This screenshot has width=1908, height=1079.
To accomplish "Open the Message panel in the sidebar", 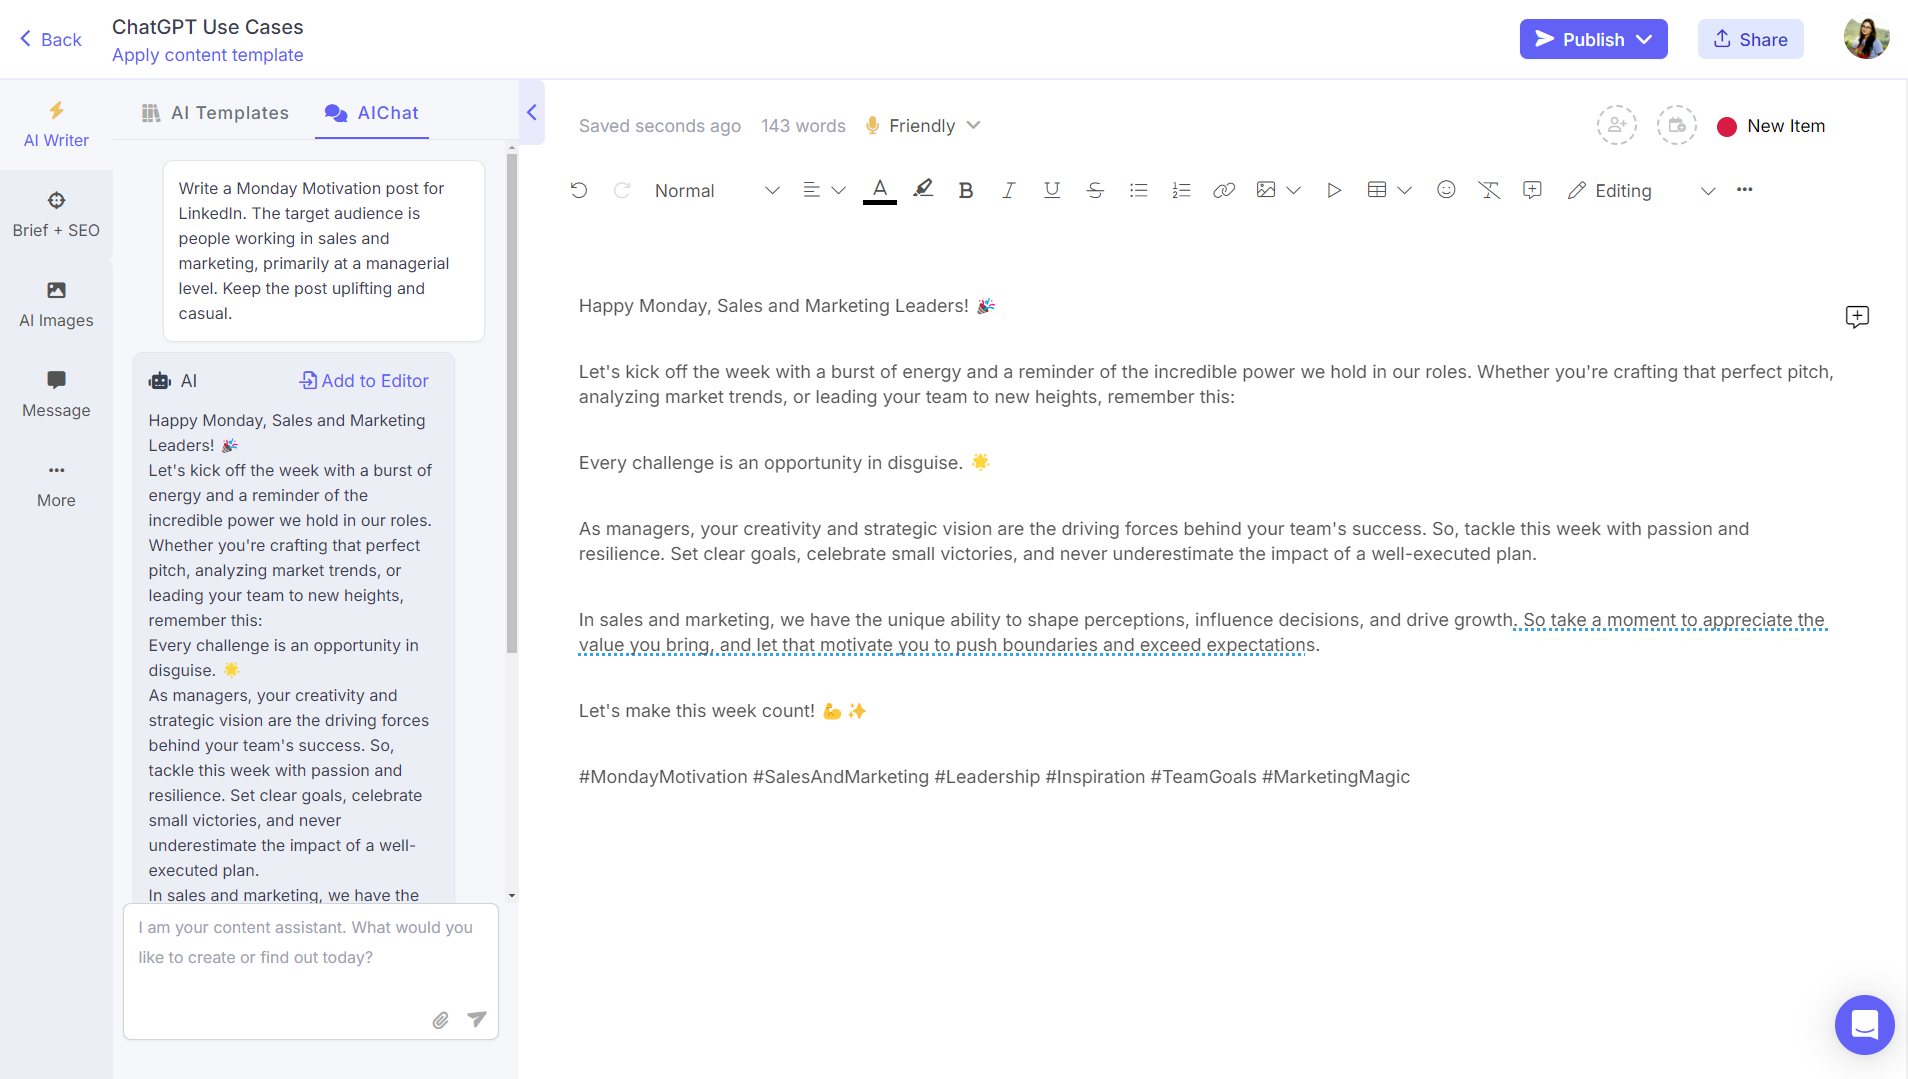I will click(56, 392).
